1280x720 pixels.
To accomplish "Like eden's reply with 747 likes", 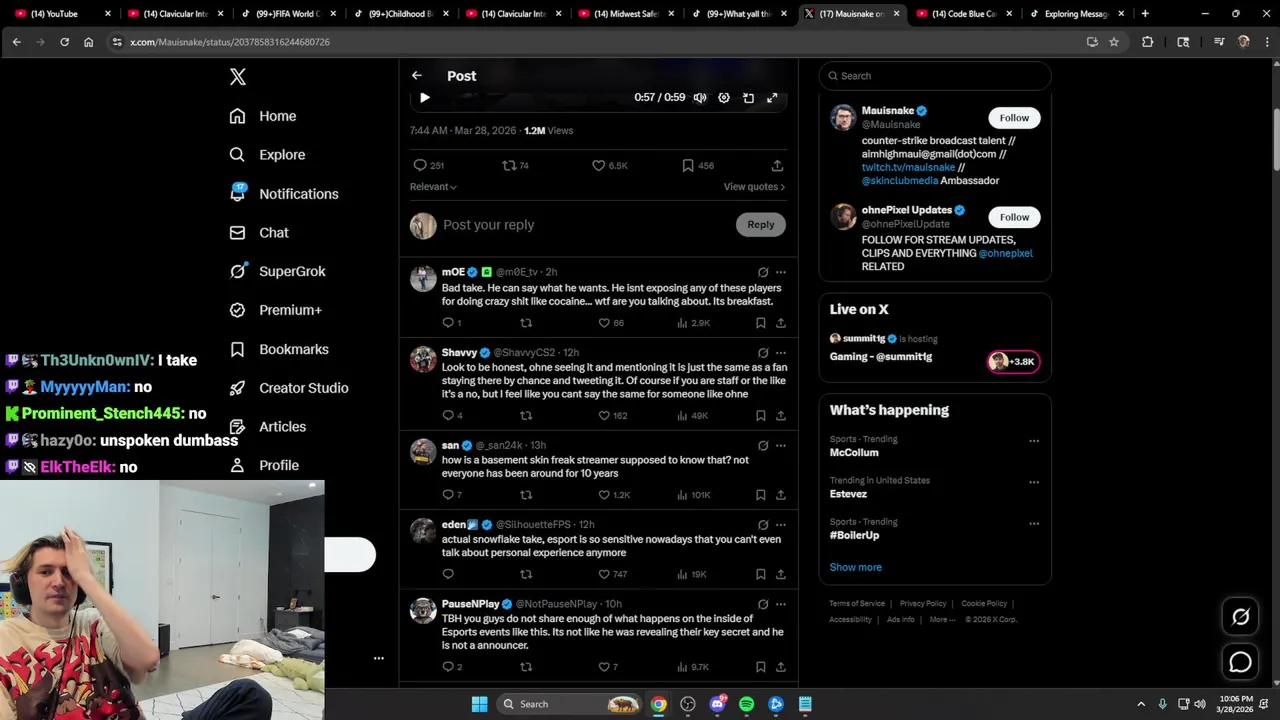I will coord(612,574).
